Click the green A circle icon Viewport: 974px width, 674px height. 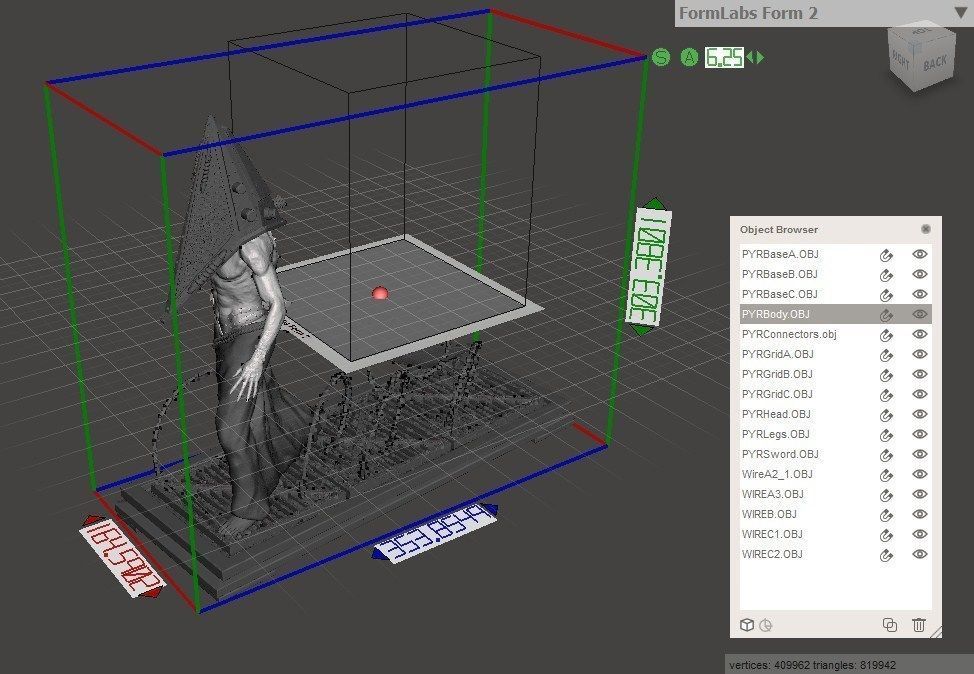coord(689,58)
